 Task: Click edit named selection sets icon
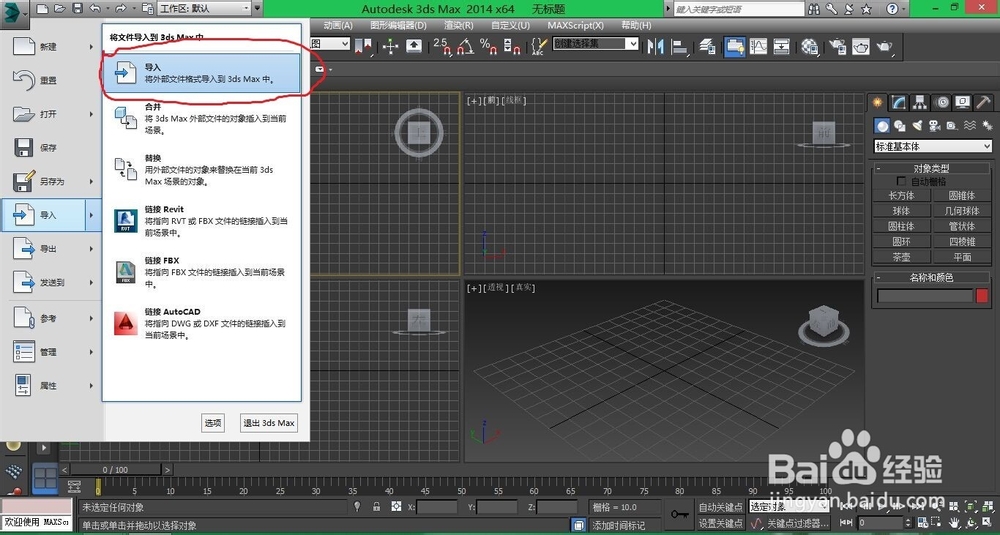pos(539,46)
